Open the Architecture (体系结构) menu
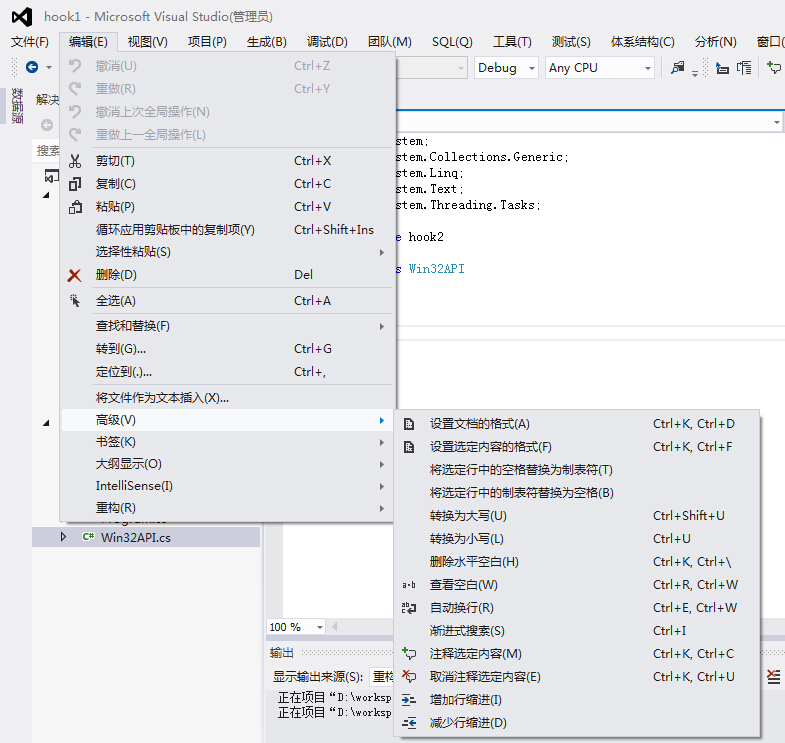785x743 pixels. pos(643,42)
